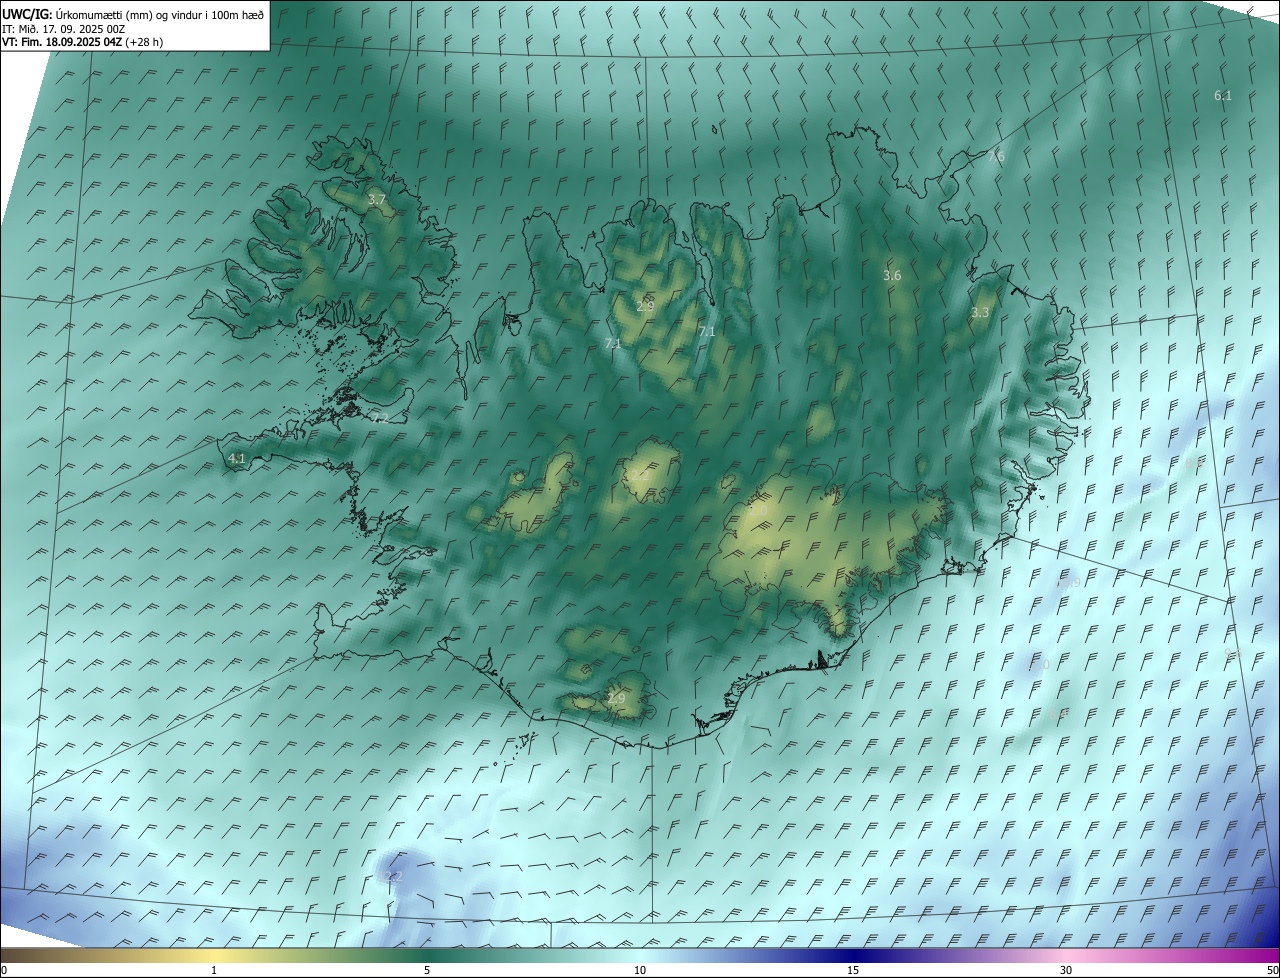Click the pale yellow band of the color scale

pos(214,955)
